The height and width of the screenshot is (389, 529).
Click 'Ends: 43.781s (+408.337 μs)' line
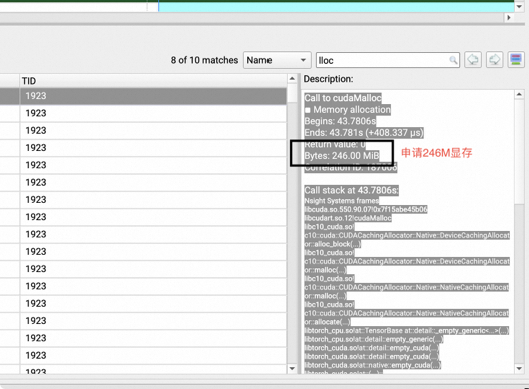[x=364, y=133]
